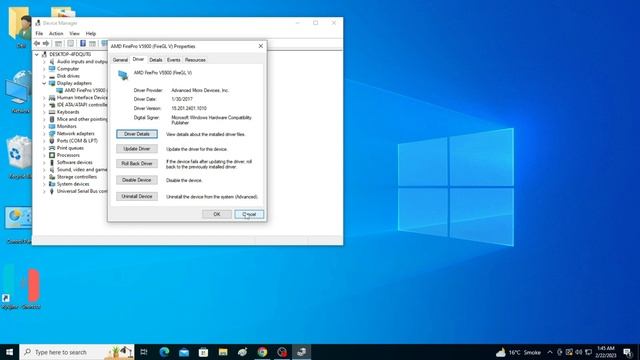
Task: Click the taskbar clock and date
Action: (606, 352)
